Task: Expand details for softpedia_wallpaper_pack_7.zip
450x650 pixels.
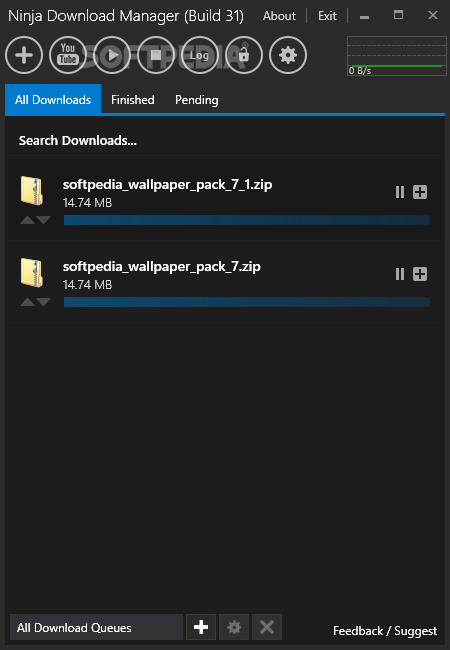Action: pyautogui.click(x=420, y=274)
